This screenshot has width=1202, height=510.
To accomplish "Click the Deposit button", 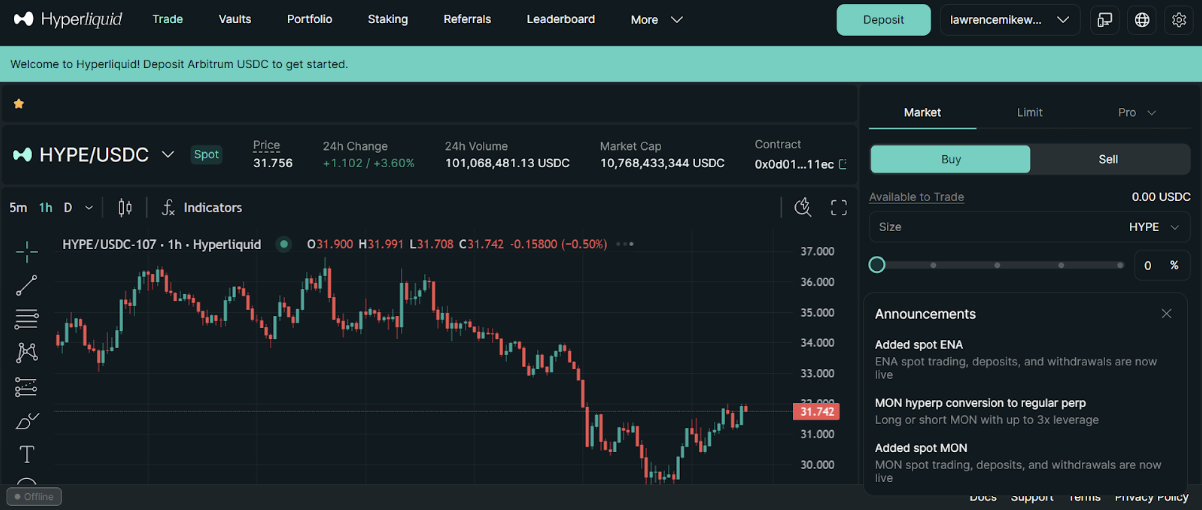I will click(883, 20).
